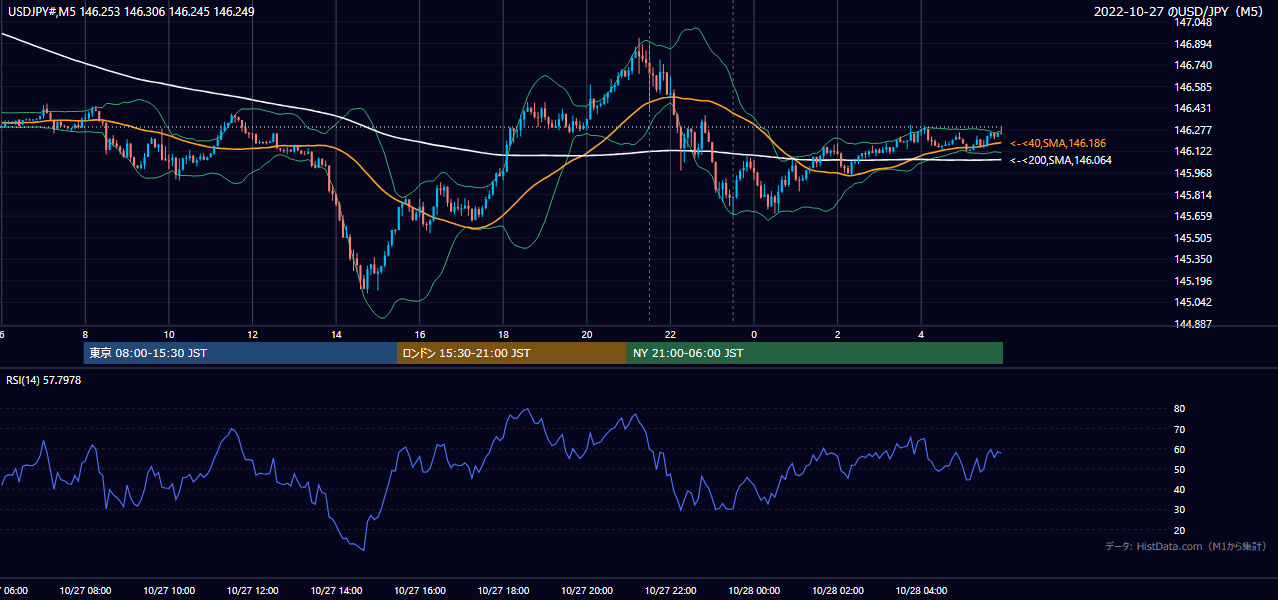Select price axis value 145.659
Viewport: 1278px width, 600px height.
[x=1194, y=216]
